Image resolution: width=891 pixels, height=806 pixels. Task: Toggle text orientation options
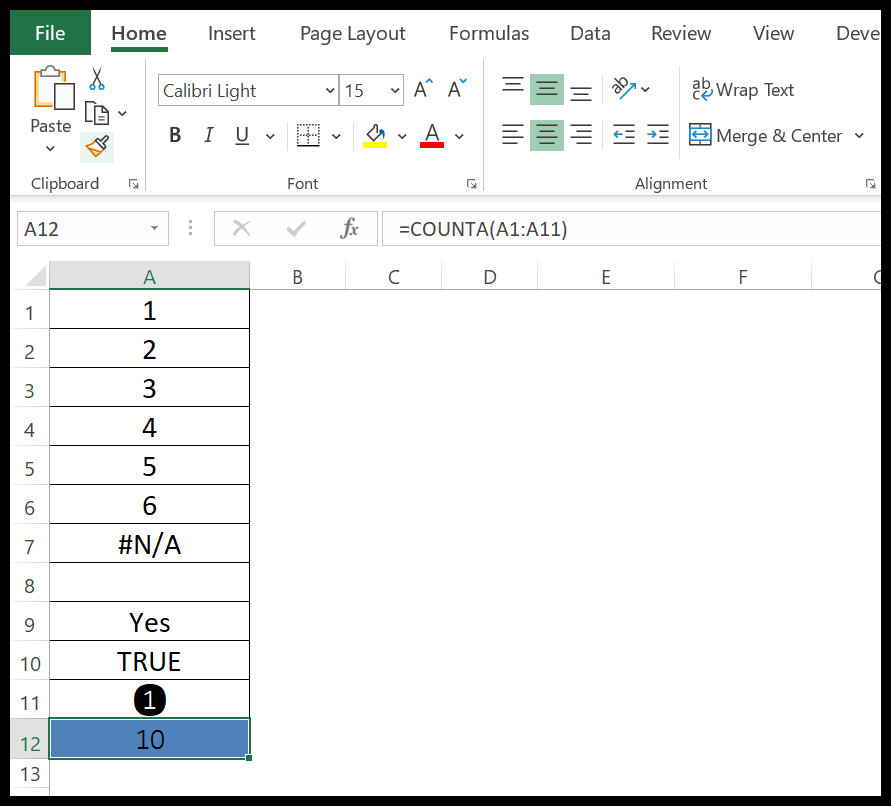coord(625,89)
